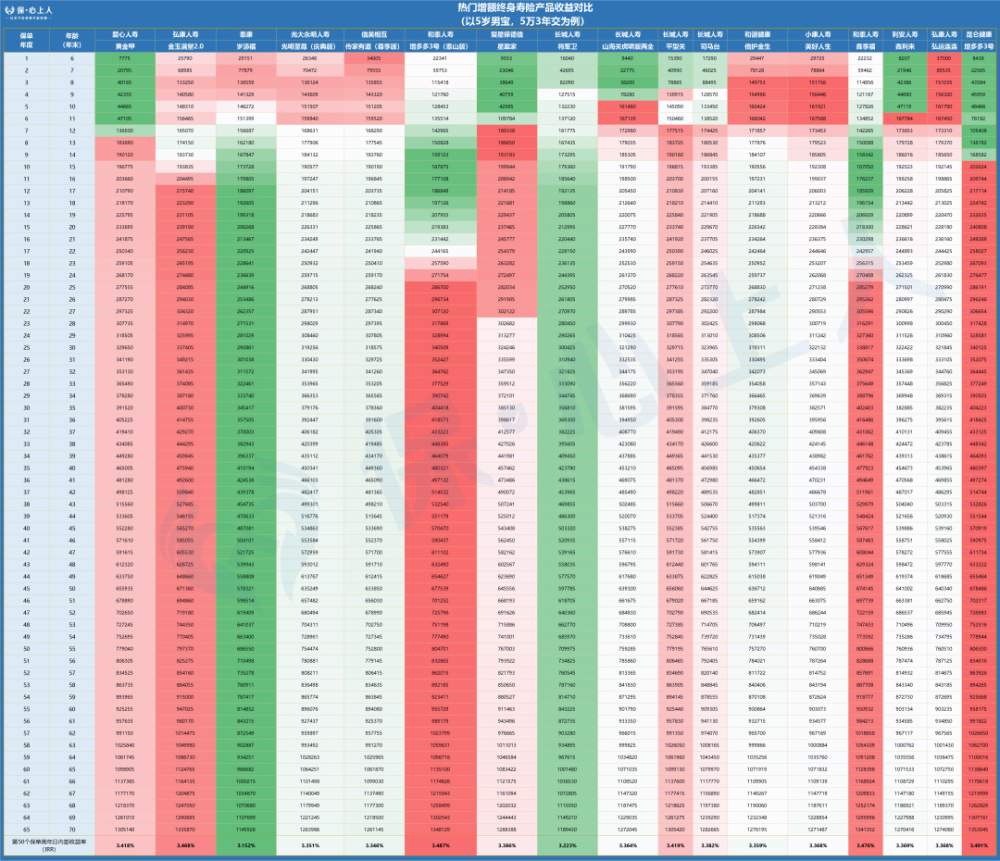Click the 泰康 company header

point(246,34)
